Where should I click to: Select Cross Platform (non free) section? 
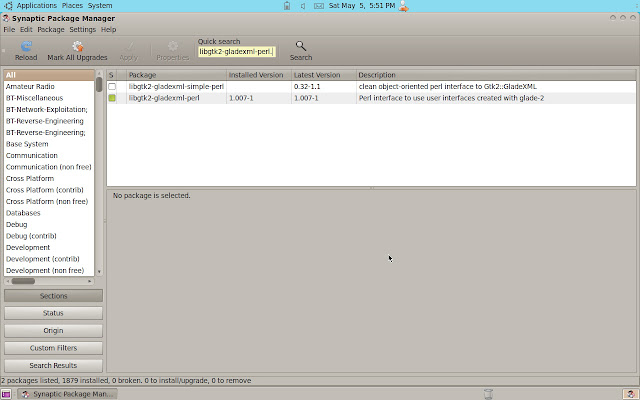tap(49, 201)
